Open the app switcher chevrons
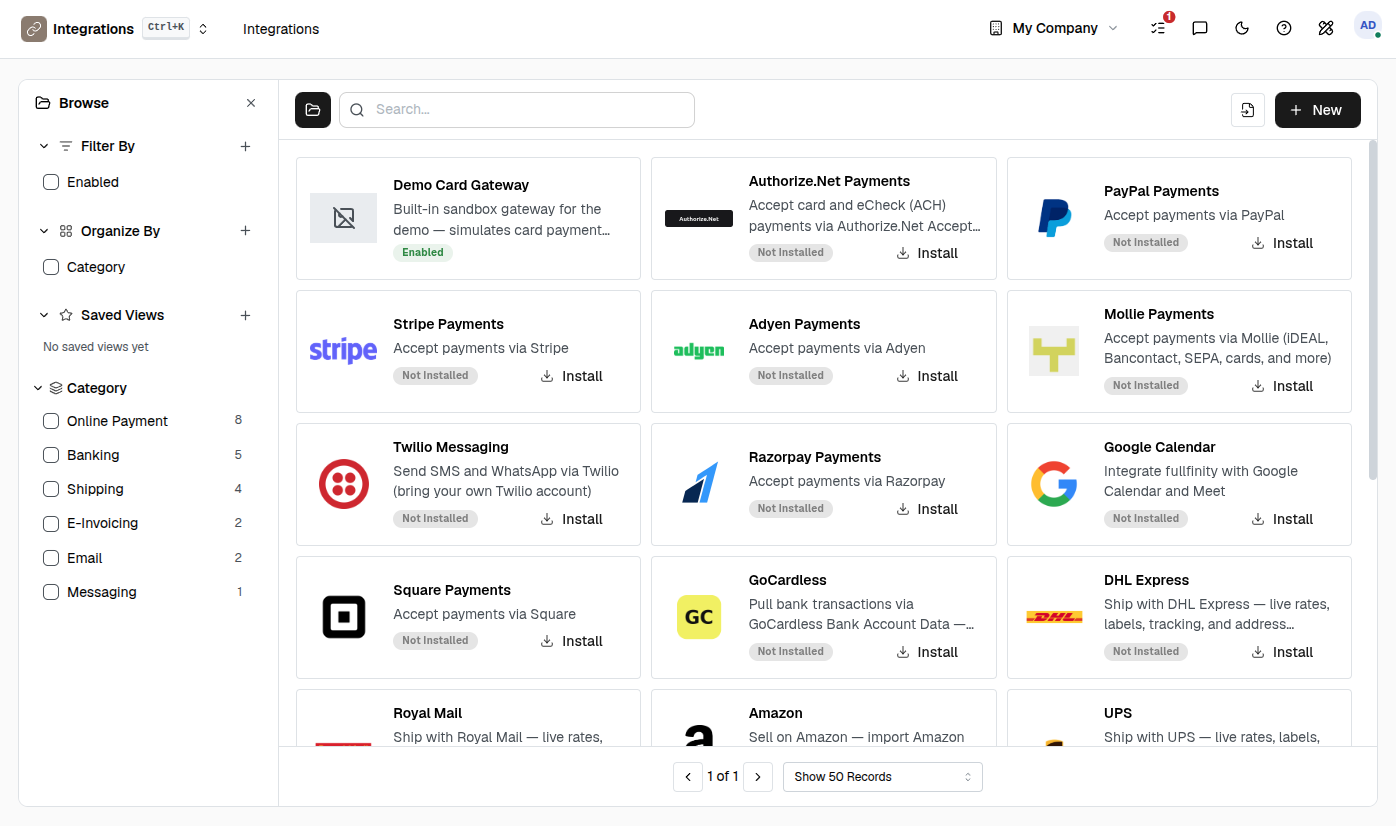 tap(203, 29)
